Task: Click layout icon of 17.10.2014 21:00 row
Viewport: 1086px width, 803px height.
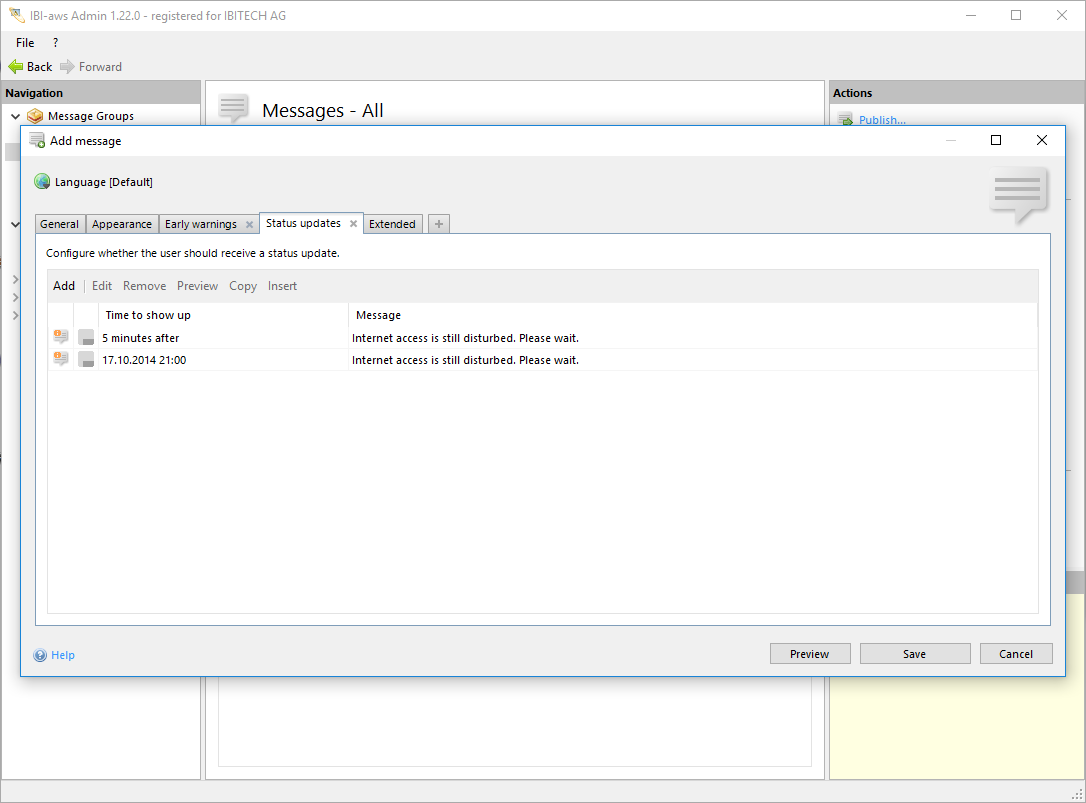Action: click(86, 360)
